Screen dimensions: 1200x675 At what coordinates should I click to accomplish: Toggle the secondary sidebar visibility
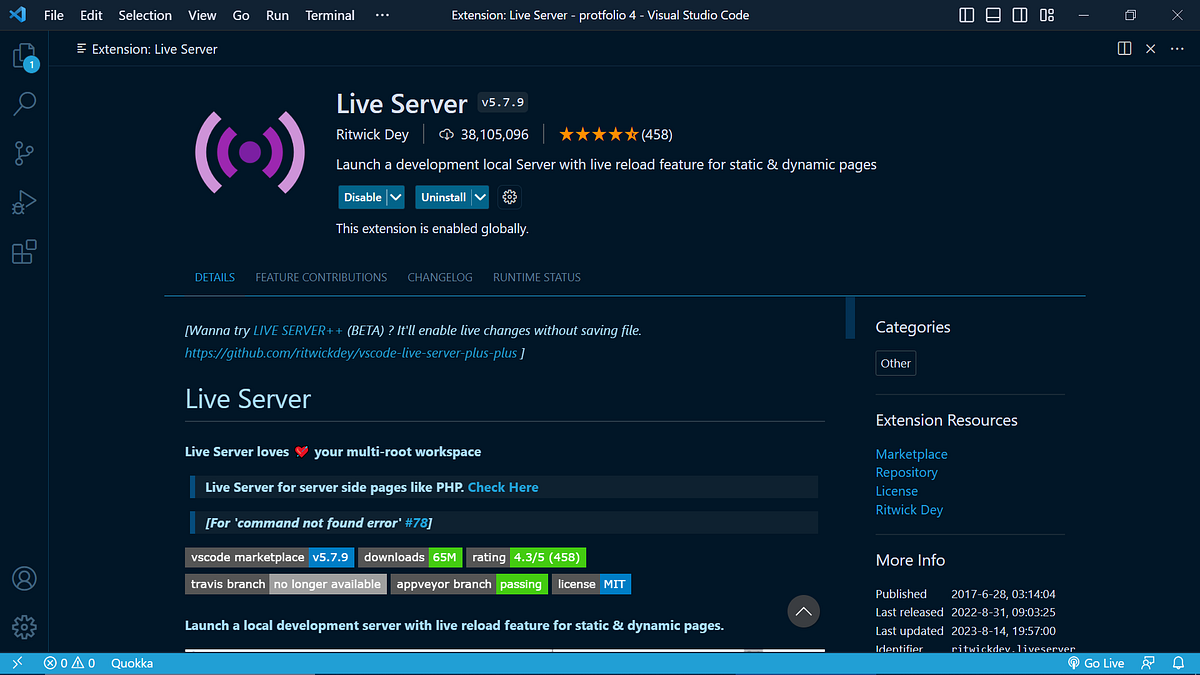1021,15
